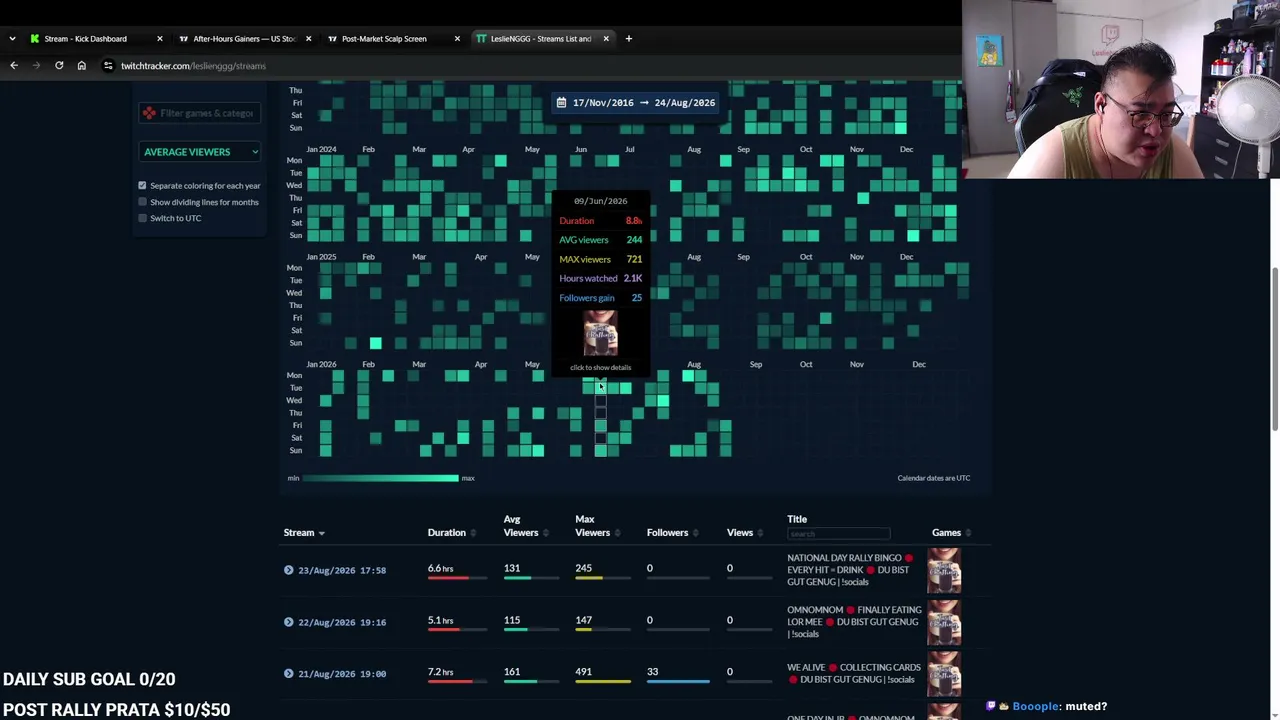Enable Show dividing lines for months

[x=142, y=202]
